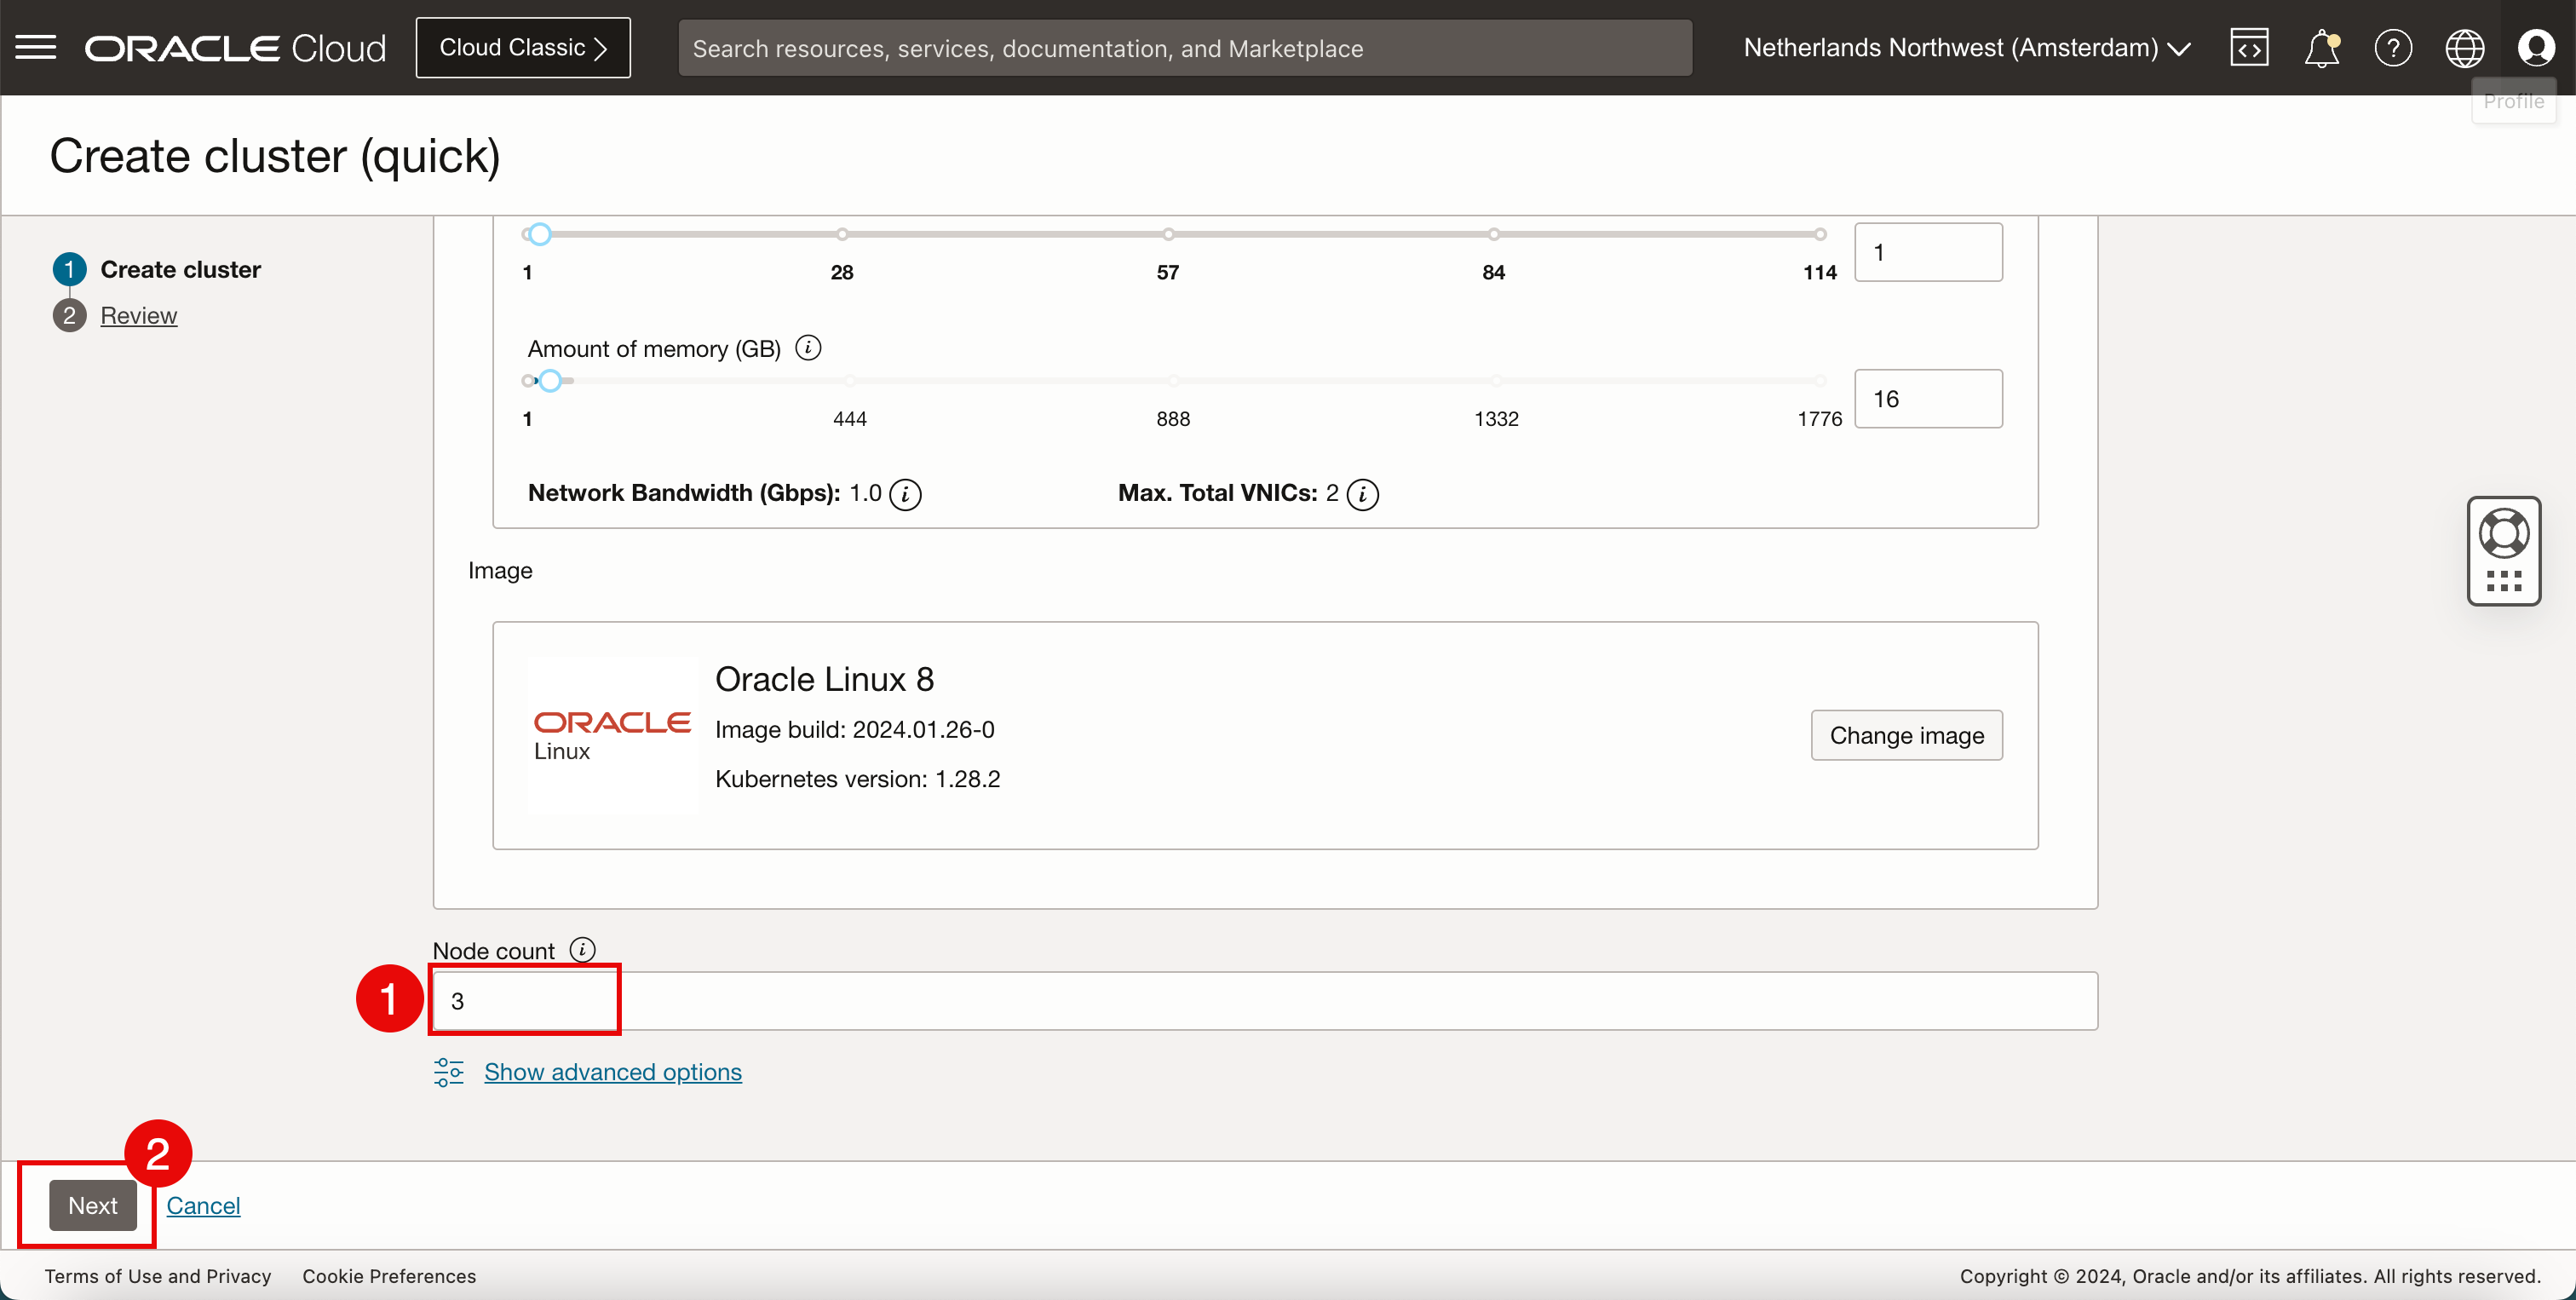Expand the Netherlands Northwest region dropdown
This screenshot has width=2576, height=1300.
(x=1967, y=47)
